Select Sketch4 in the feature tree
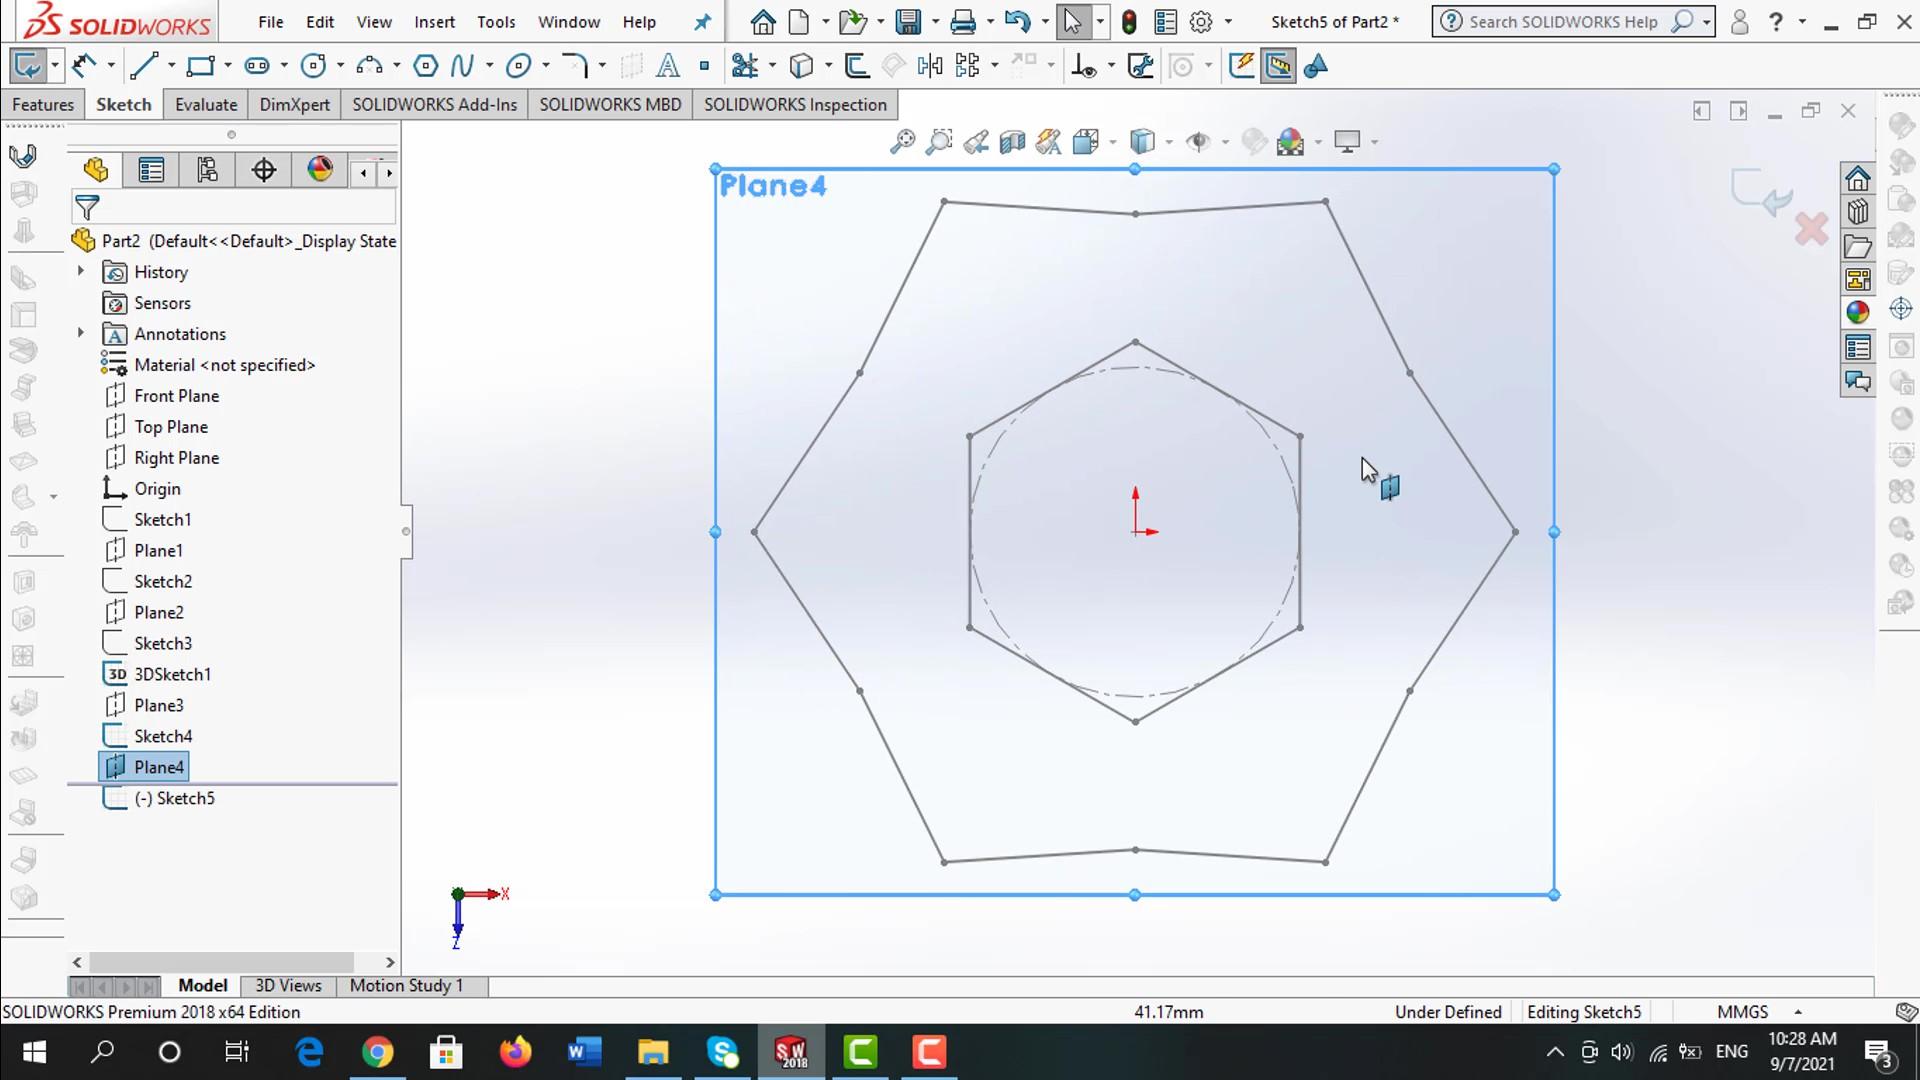Viewport: 1920px width, 1080px height. click(x=162, y=736)
